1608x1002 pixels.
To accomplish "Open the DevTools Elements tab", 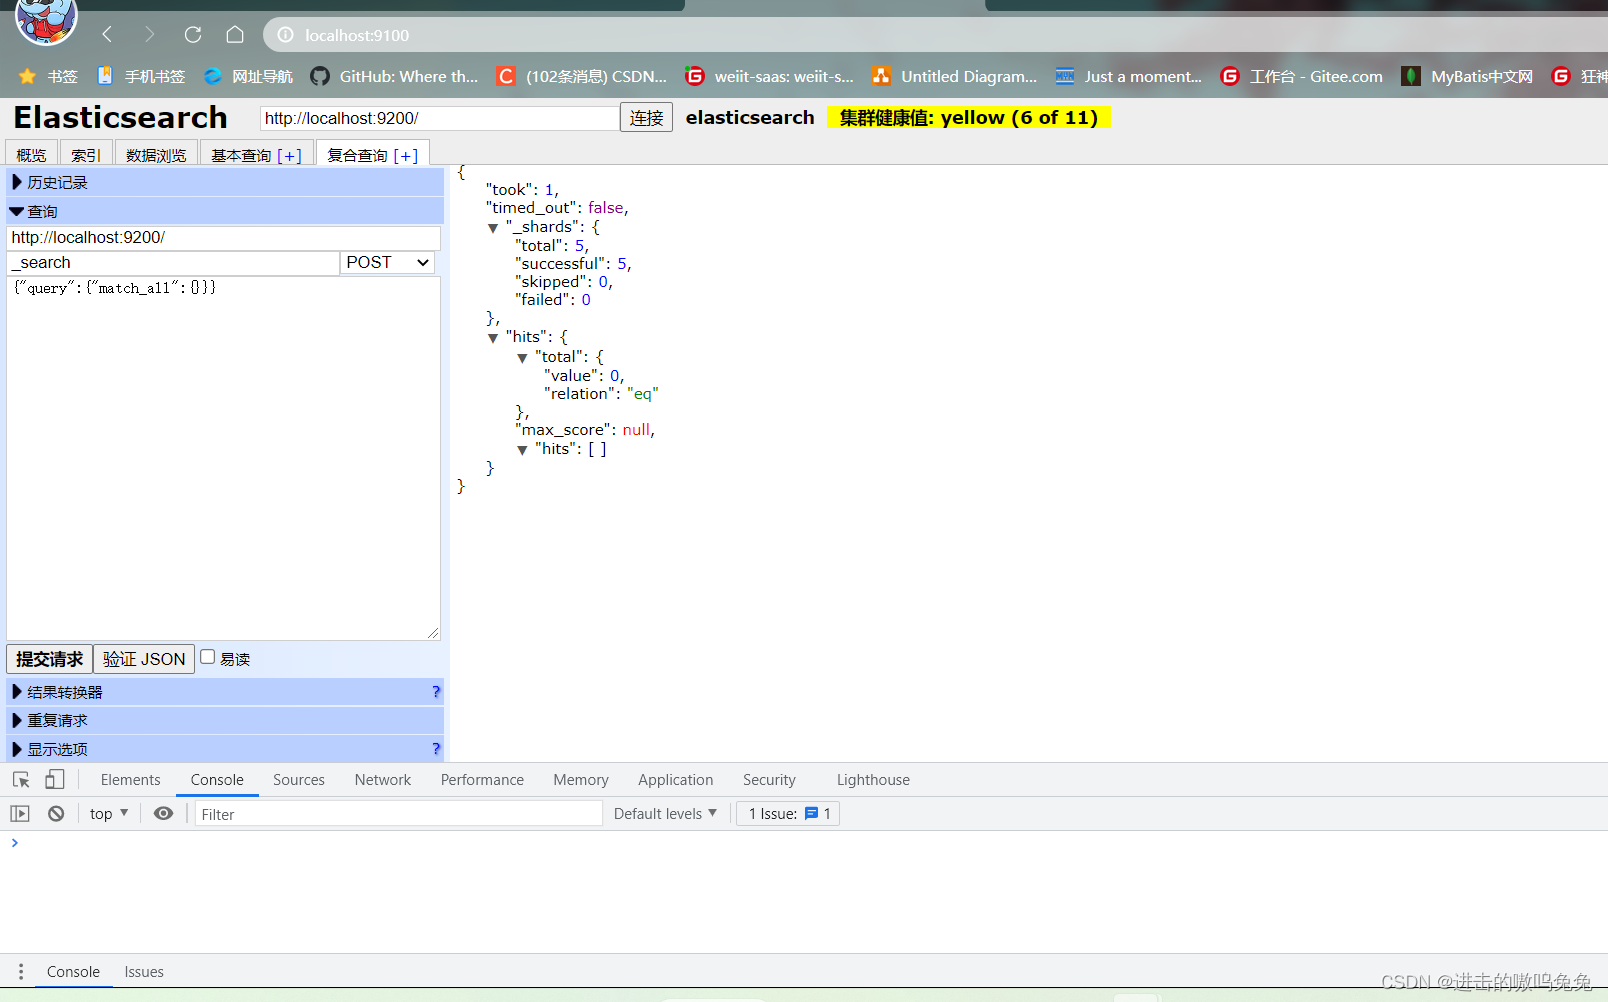I will (x=130, y=780).
